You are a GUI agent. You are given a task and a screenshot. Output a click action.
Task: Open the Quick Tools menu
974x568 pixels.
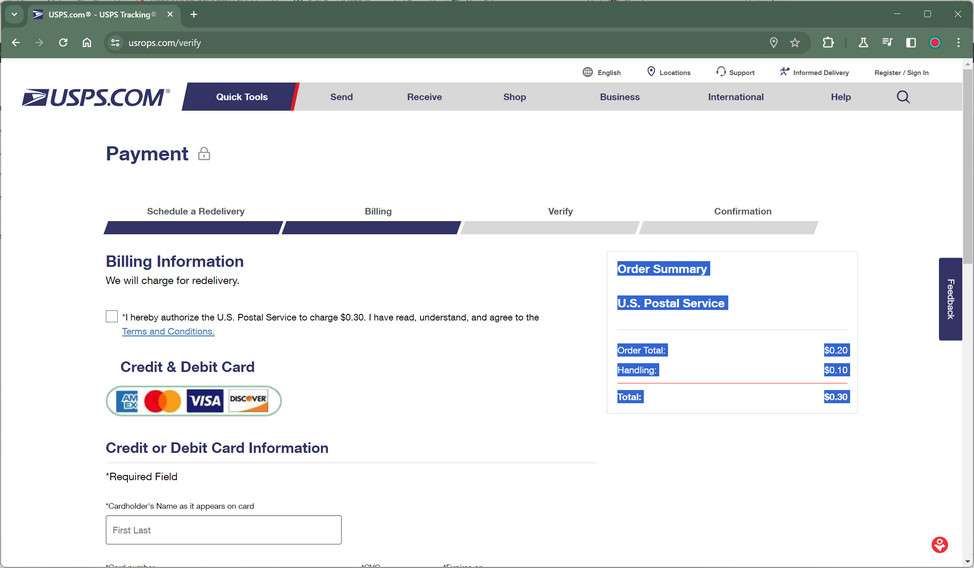(241, 97)
